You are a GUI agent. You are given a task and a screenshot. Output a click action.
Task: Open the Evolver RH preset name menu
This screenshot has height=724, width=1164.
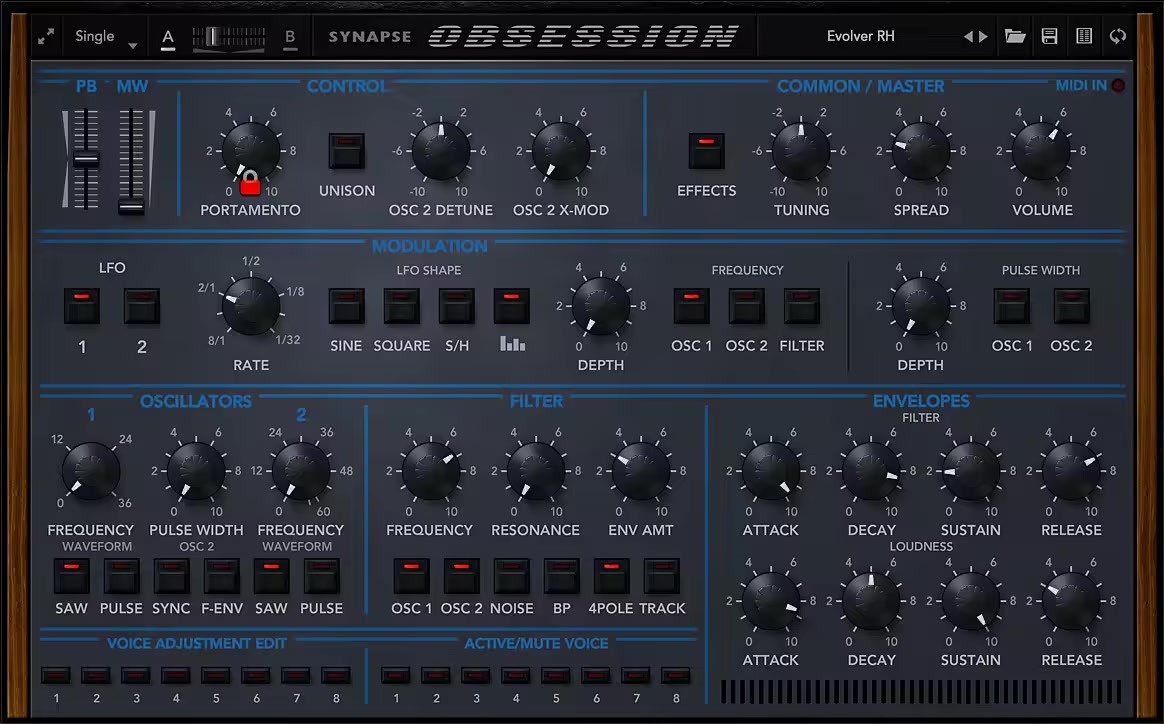click(x=860, y=37)
